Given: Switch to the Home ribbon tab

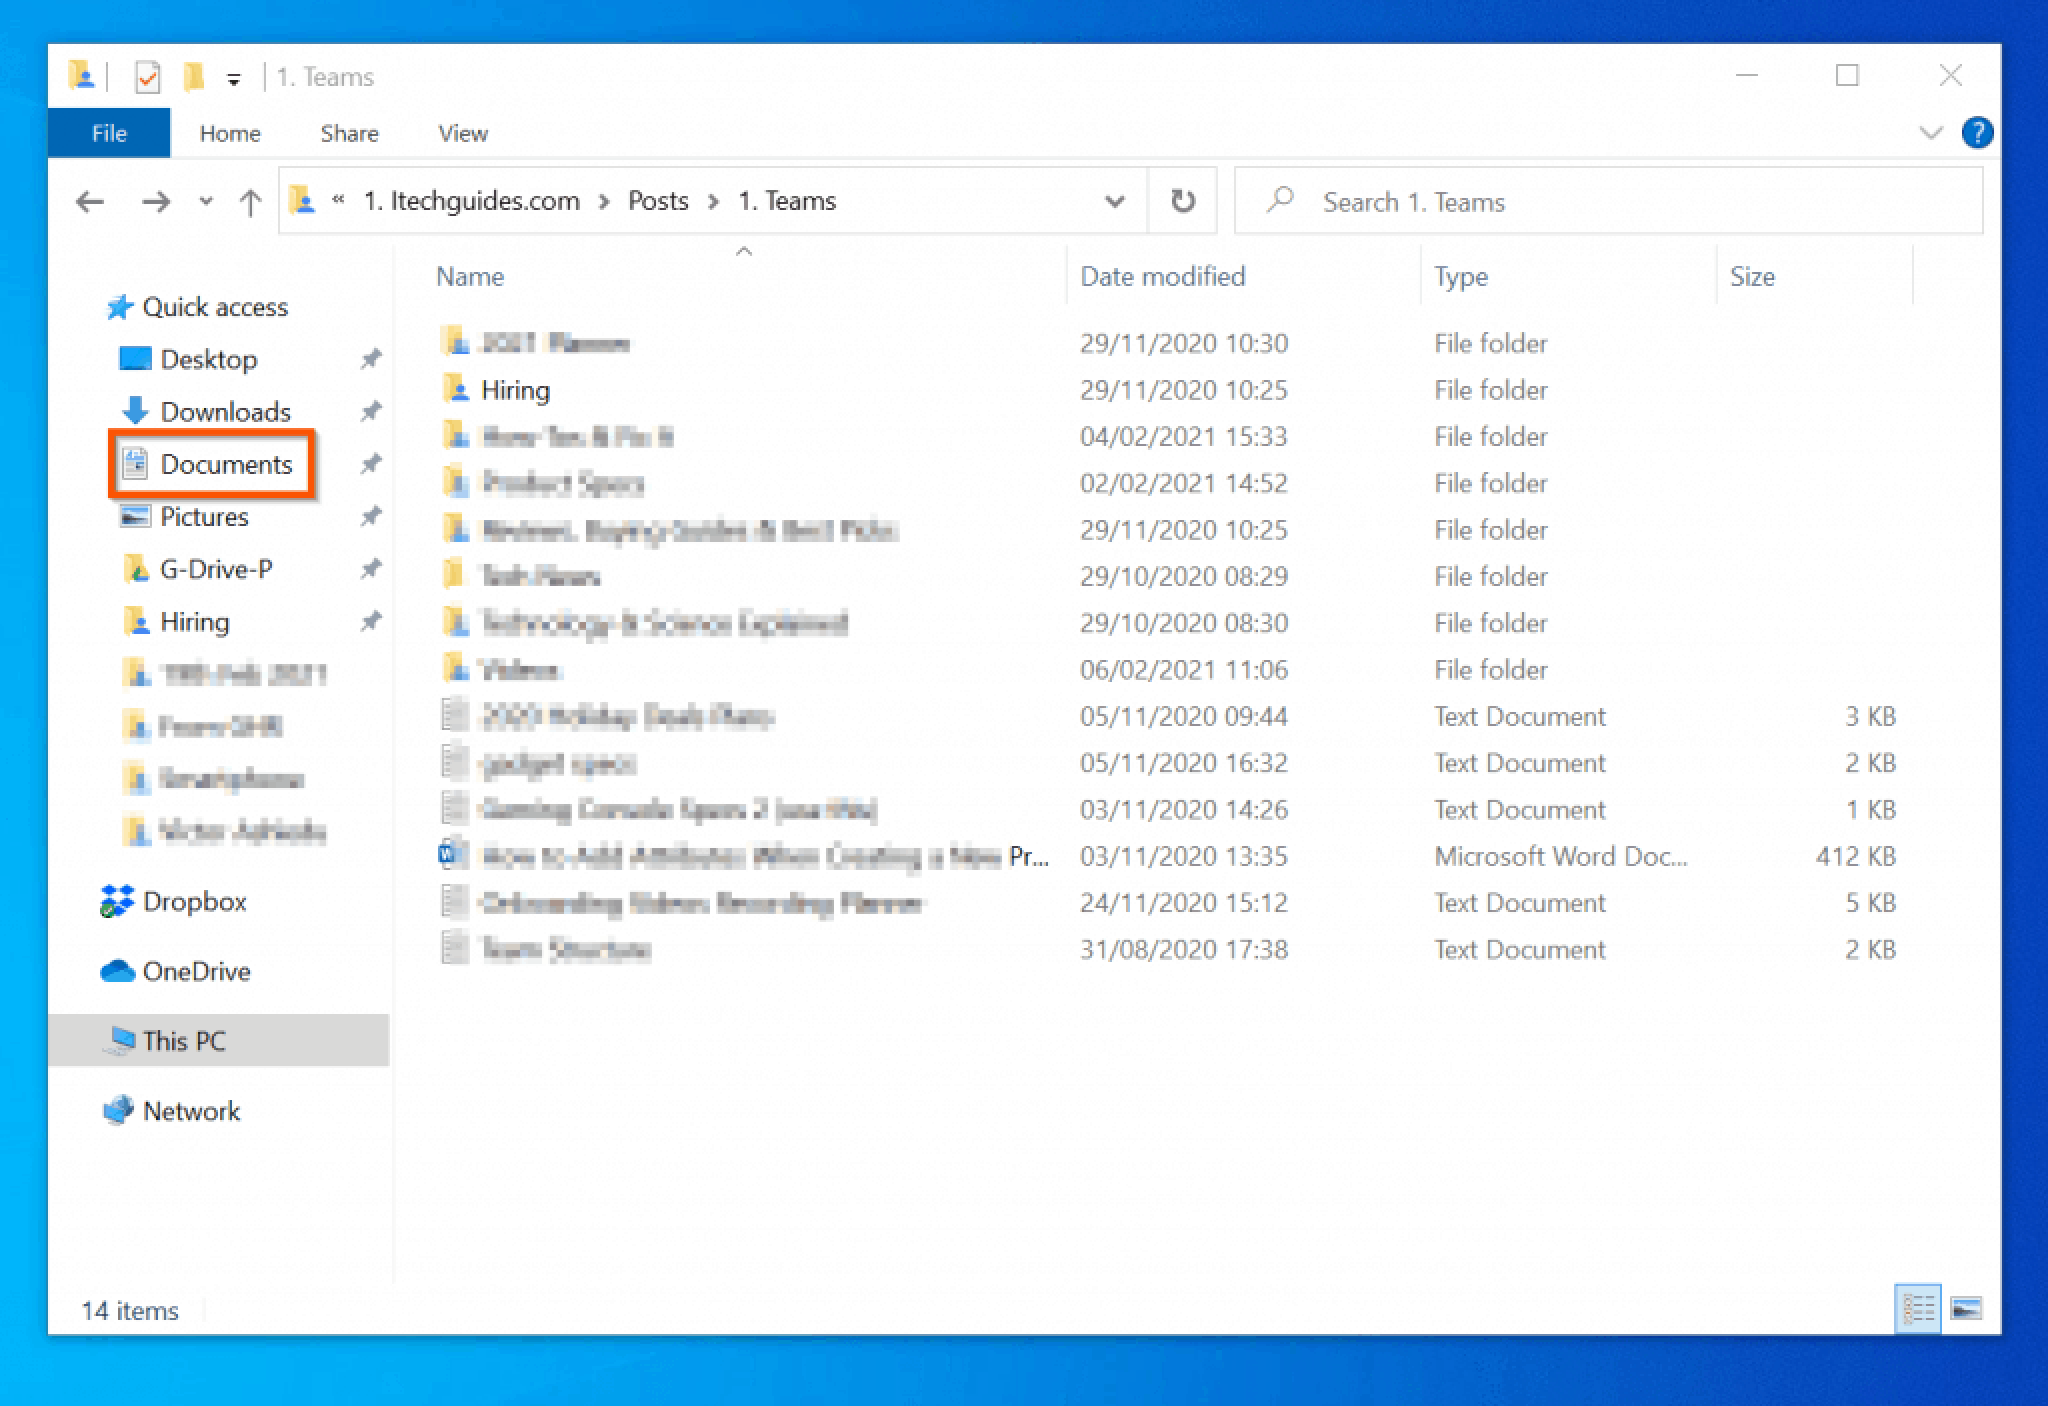Looking at the screenshot, I should [x=230, y=133].
